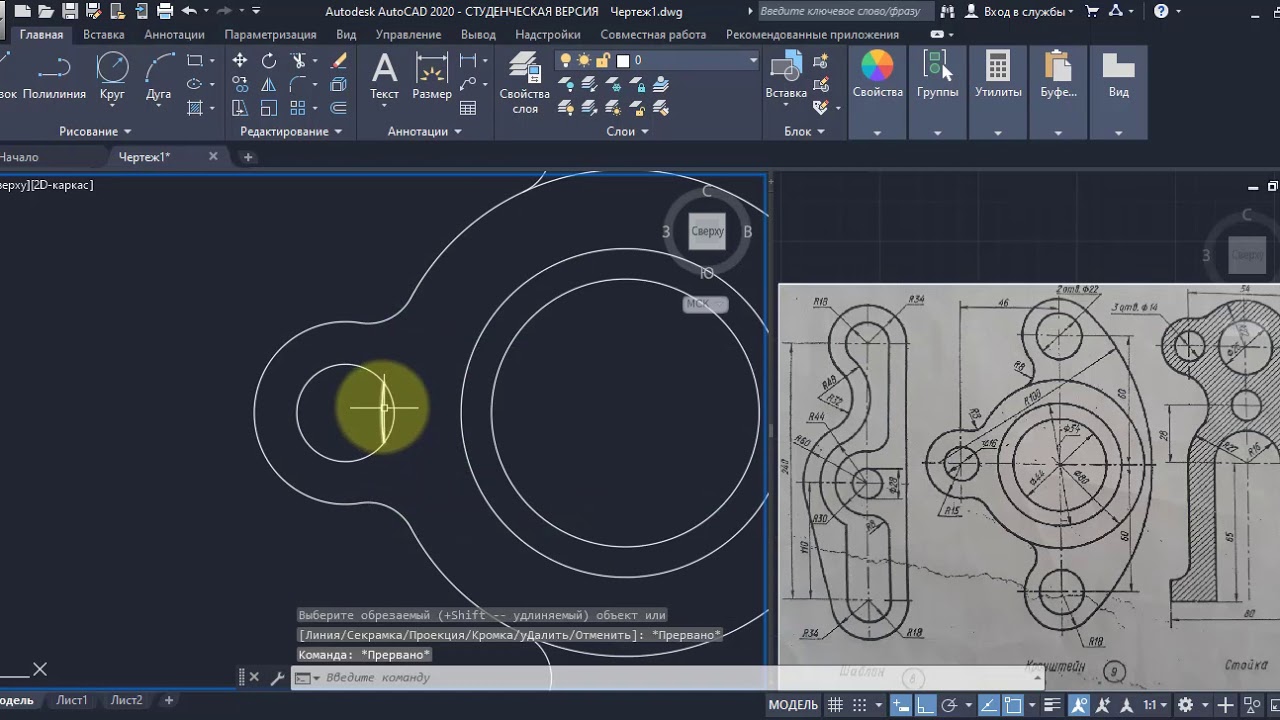Click the keyword search field in title bar
Screen dimensions: 1280x720
(x=845, y=11)
